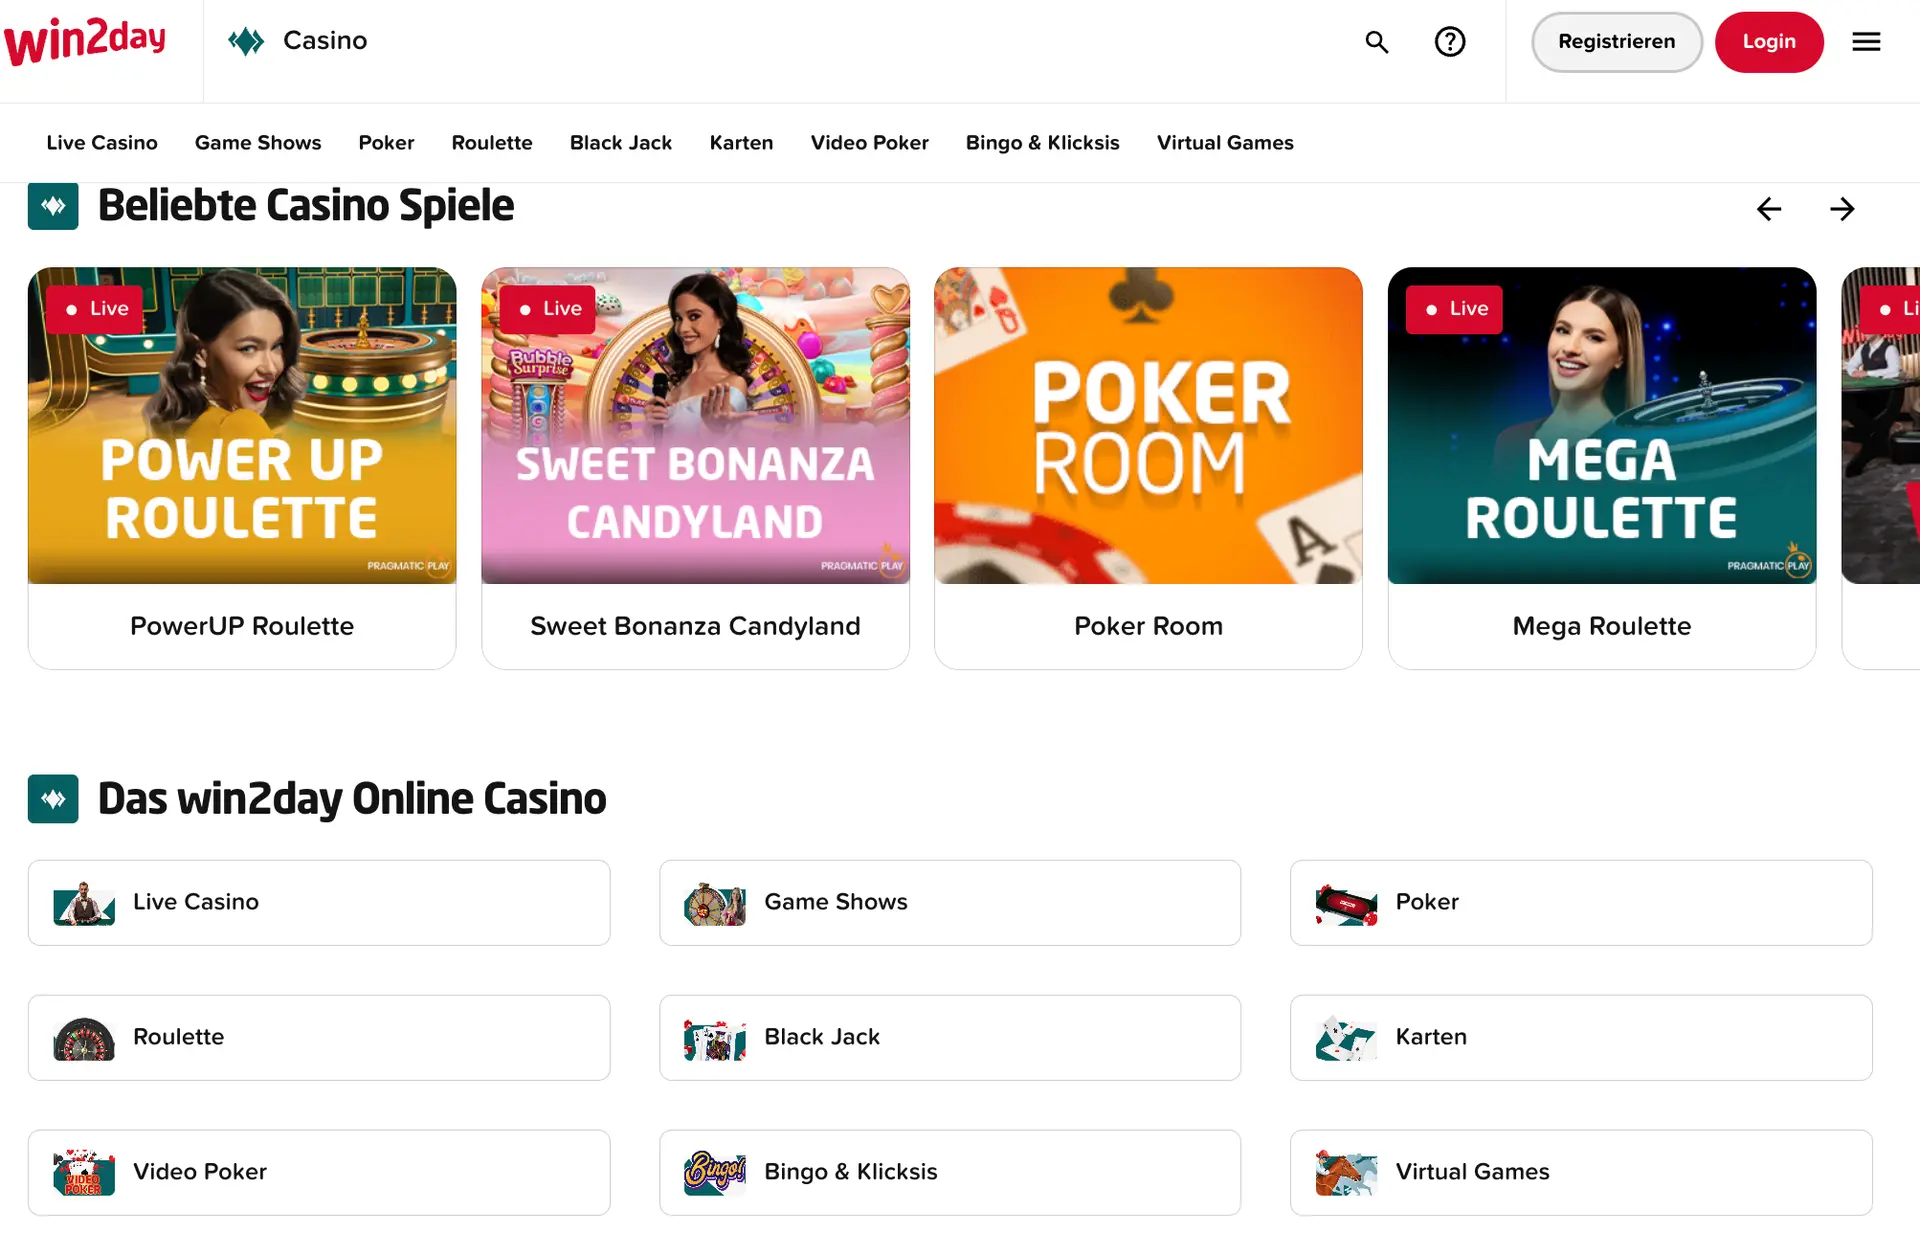Click the Das win2day Online Casino icon
The image size is (1920, 1237).
pos(53,799)
